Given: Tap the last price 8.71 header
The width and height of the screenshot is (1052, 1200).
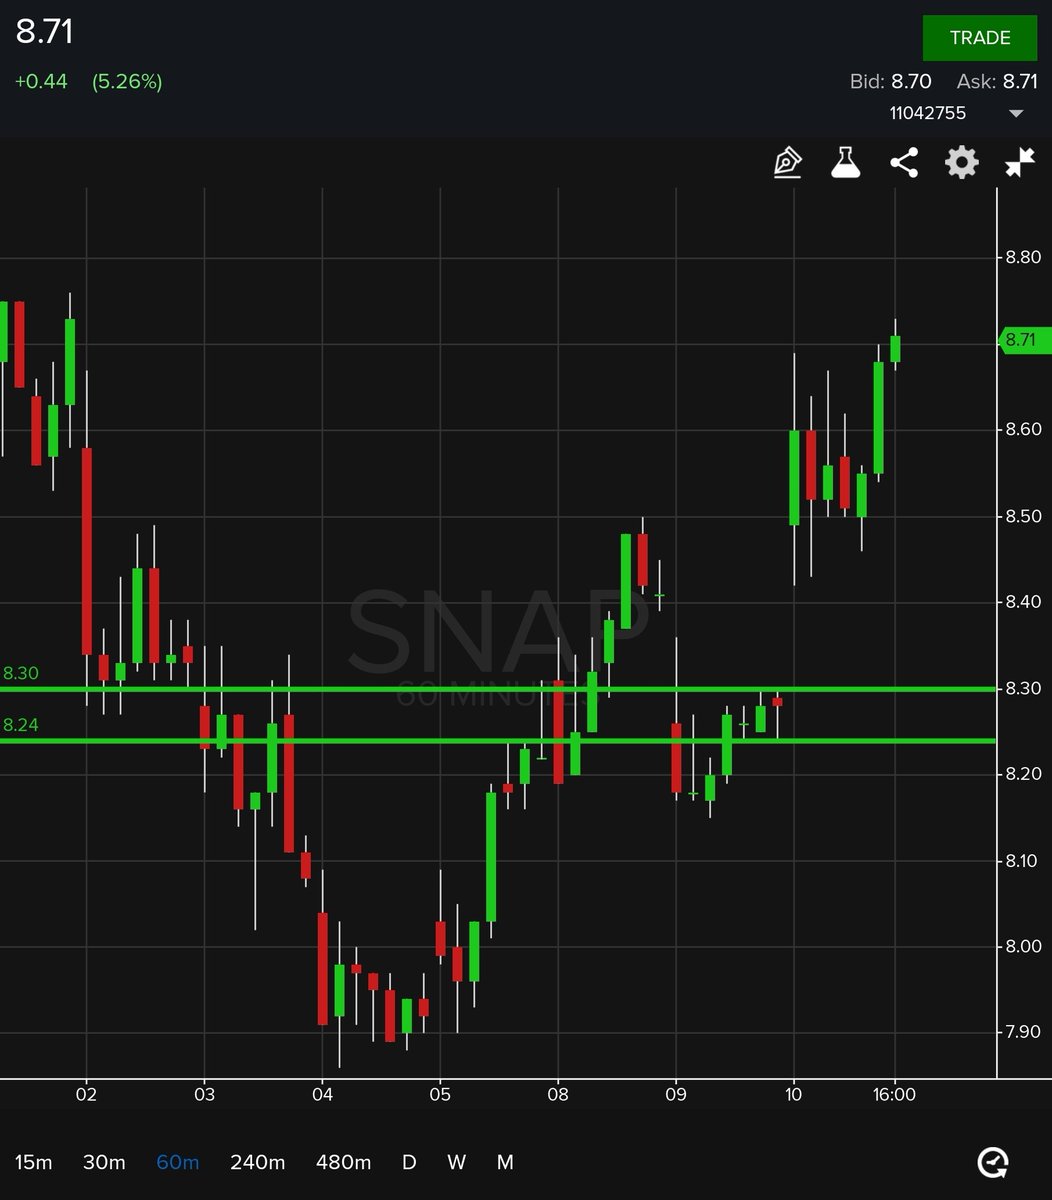Looking at the screenshot, I should [x=44, y=32].
